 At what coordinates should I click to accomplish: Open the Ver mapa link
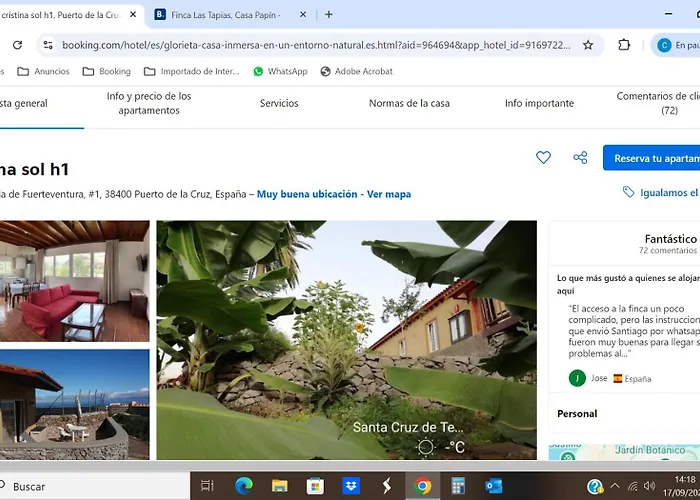[389, 194]
